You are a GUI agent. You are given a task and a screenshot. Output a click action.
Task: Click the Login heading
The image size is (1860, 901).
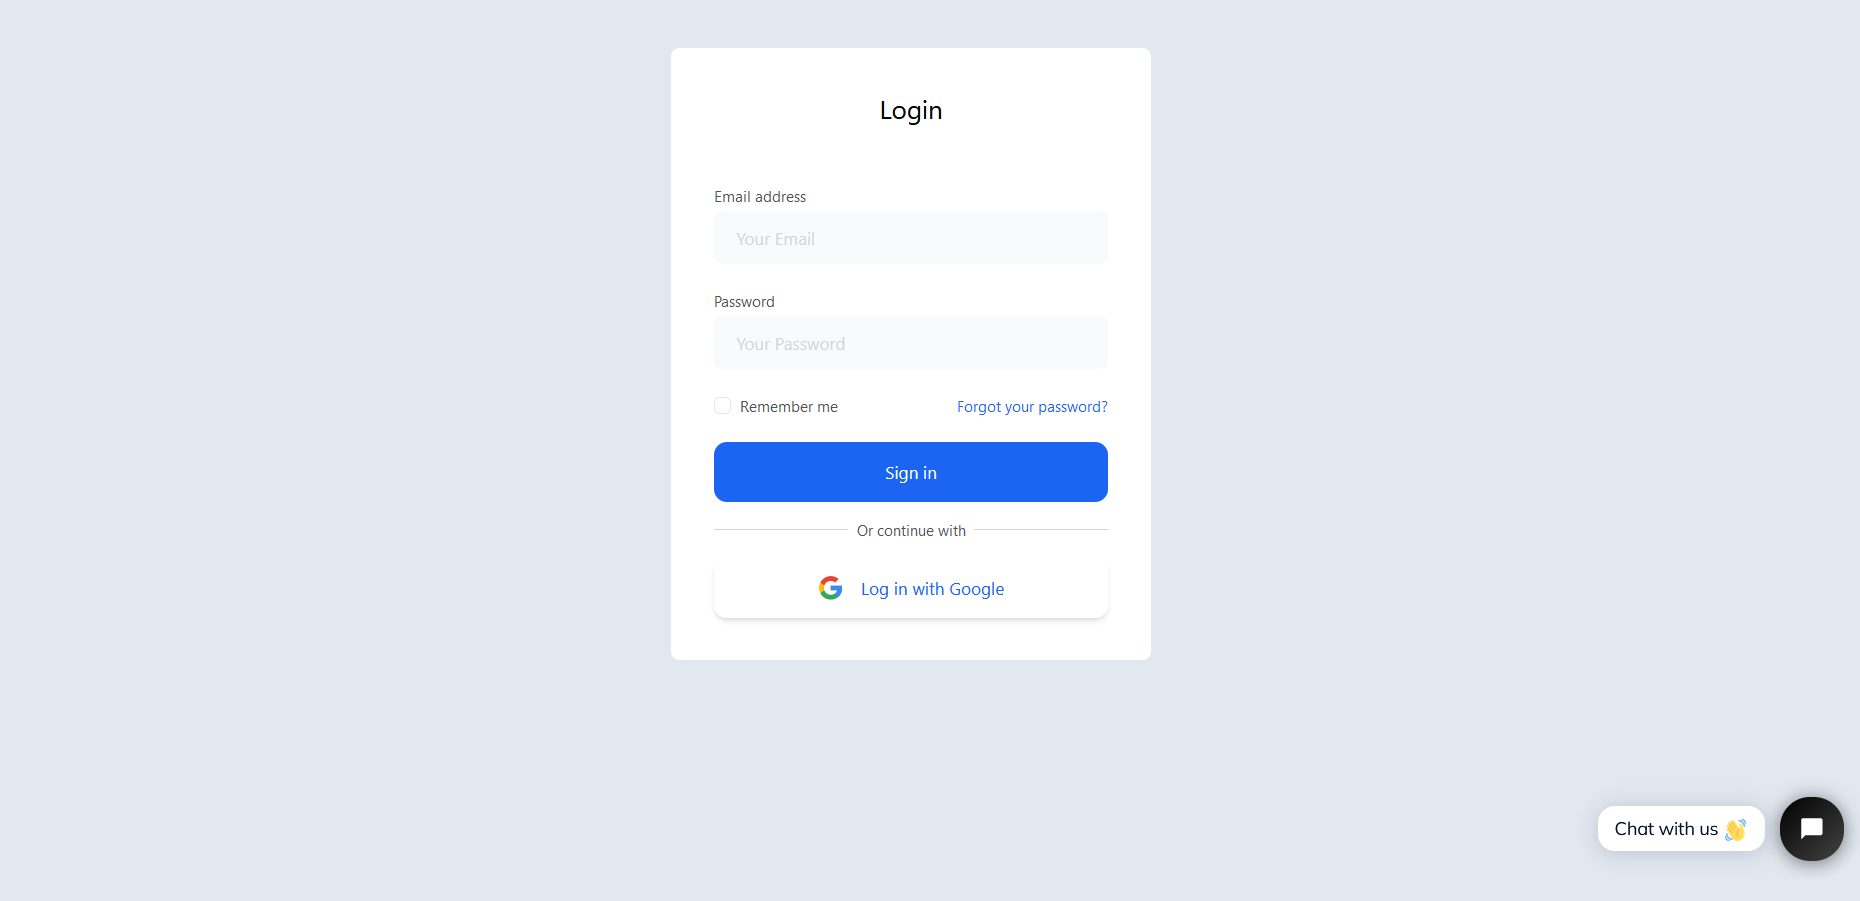pyautogui.click(x=910, y=110)
